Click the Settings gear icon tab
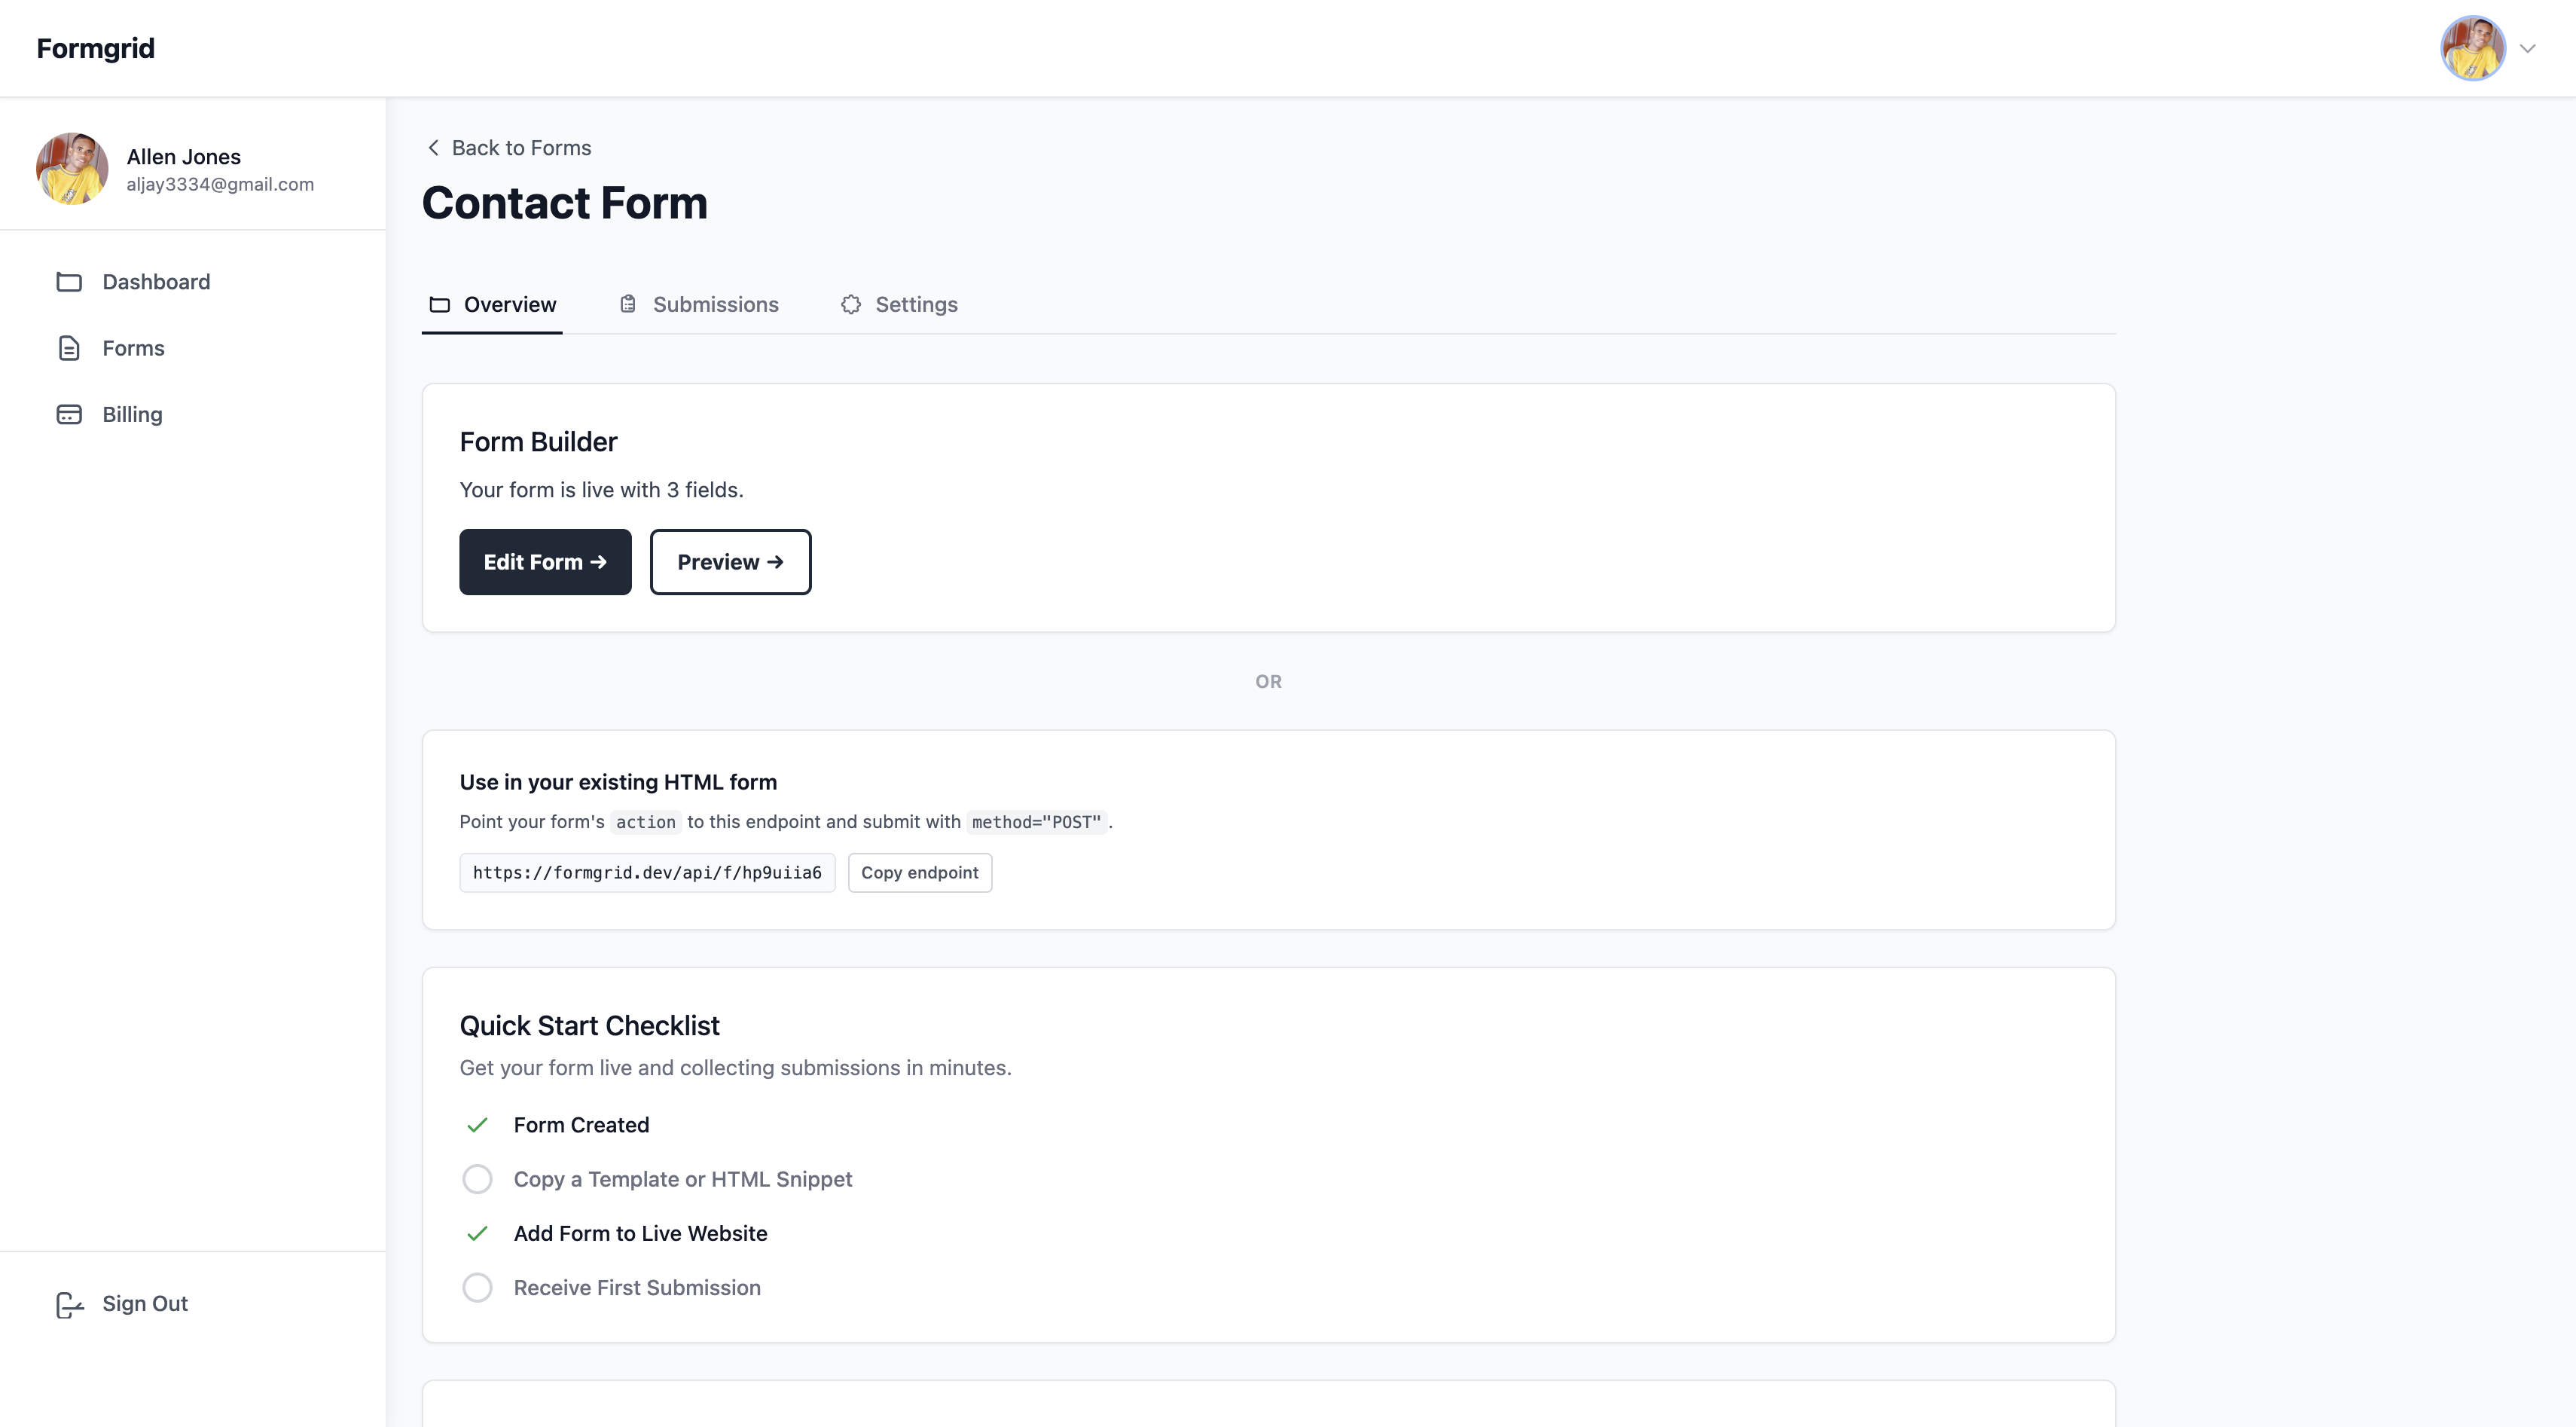Image resolution: width=2576 pixels, height=1427 pixels. point(851,304)
